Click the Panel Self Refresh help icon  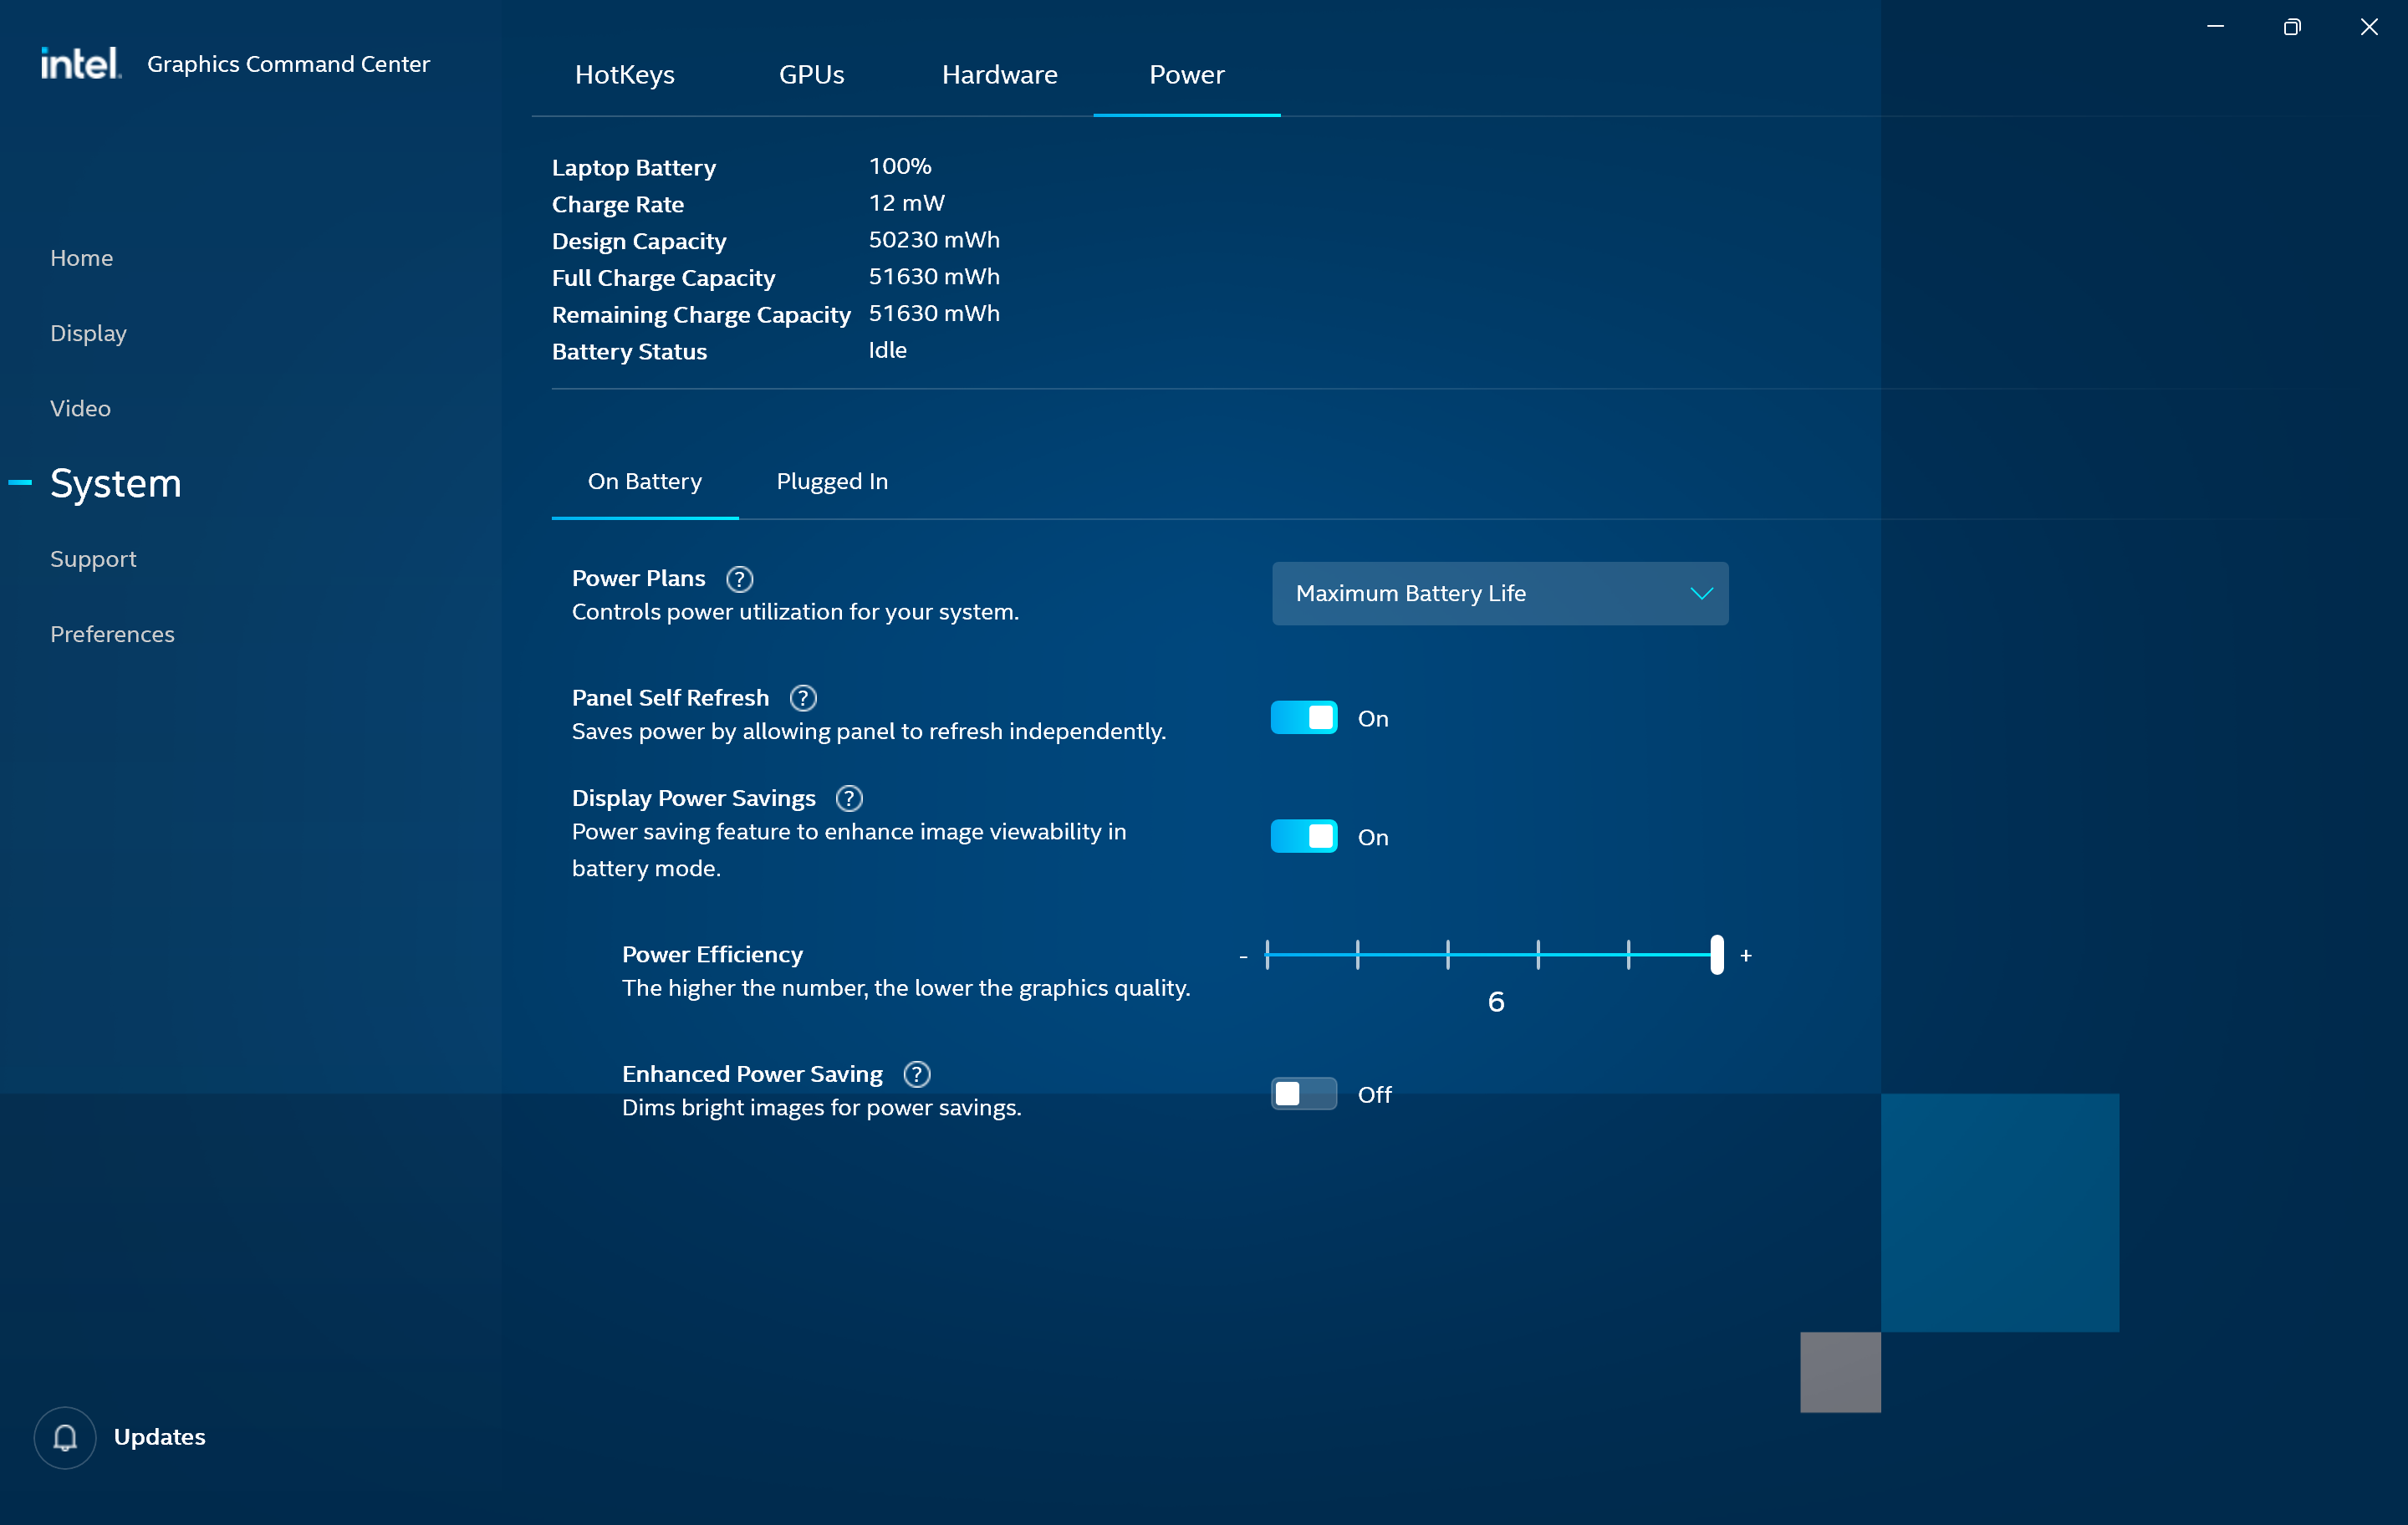coord(803,698)
